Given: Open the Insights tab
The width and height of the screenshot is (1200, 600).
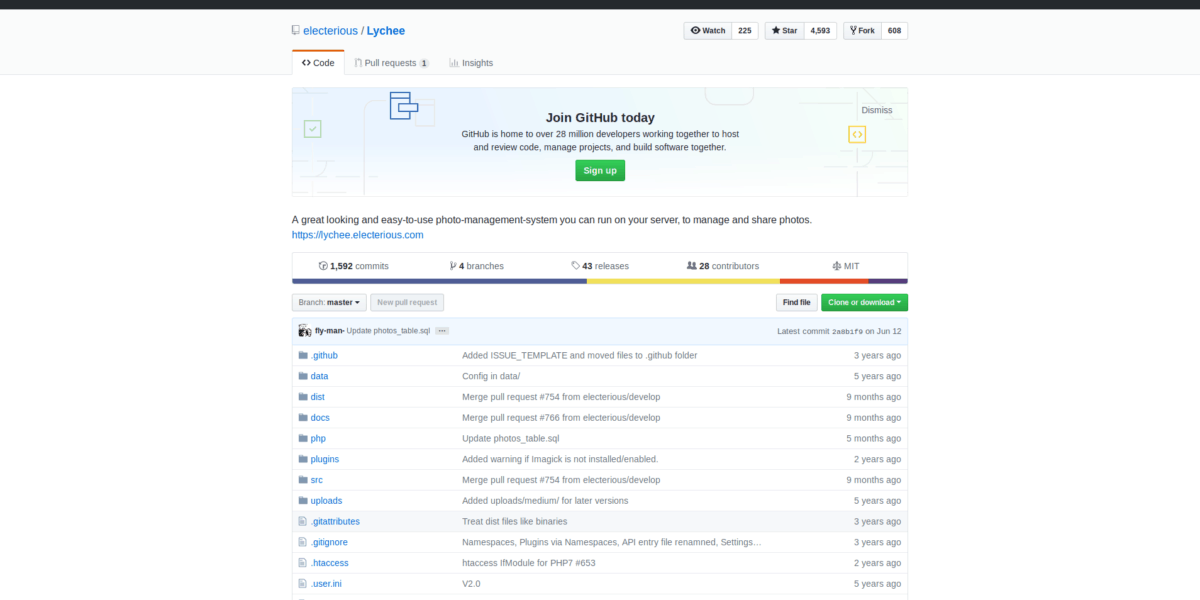Looking at the screenshot, I should pyautogui.click(x=471, y=63).
